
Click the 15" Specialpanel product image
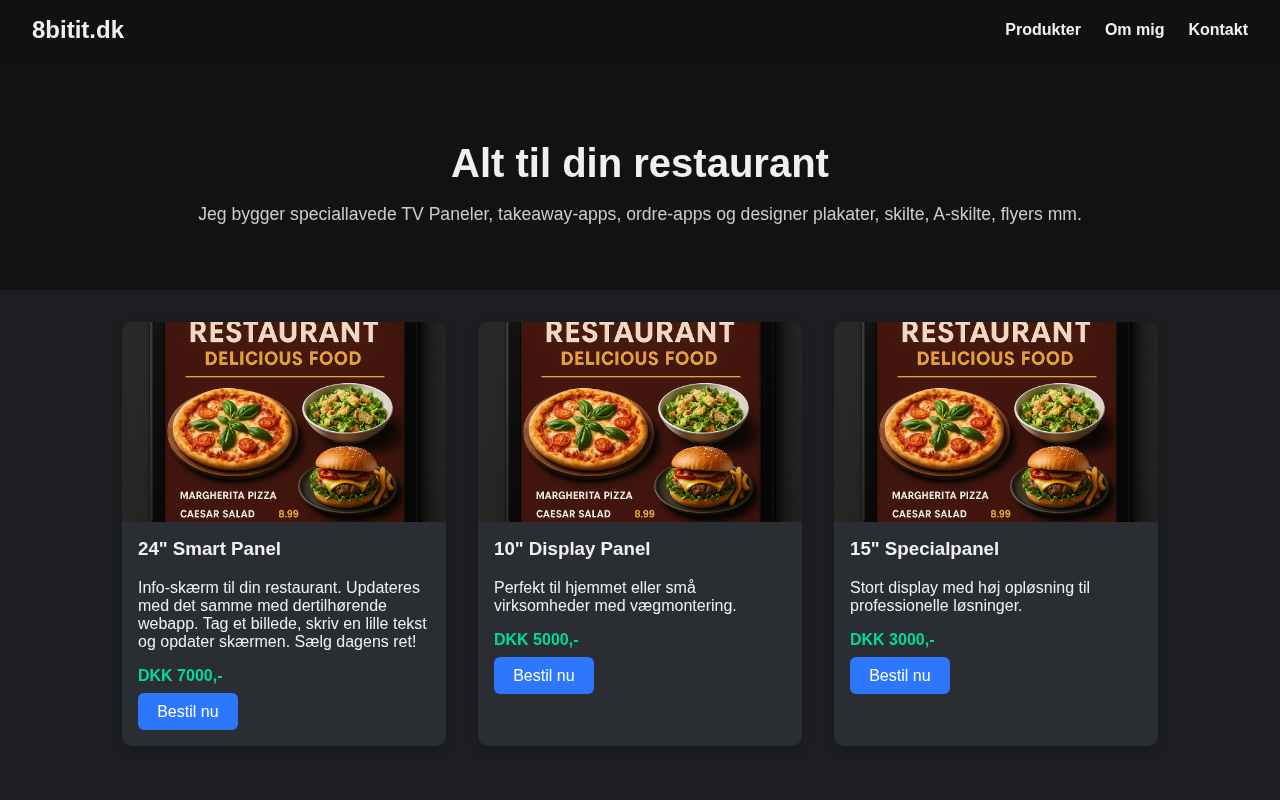click(996, 422)
